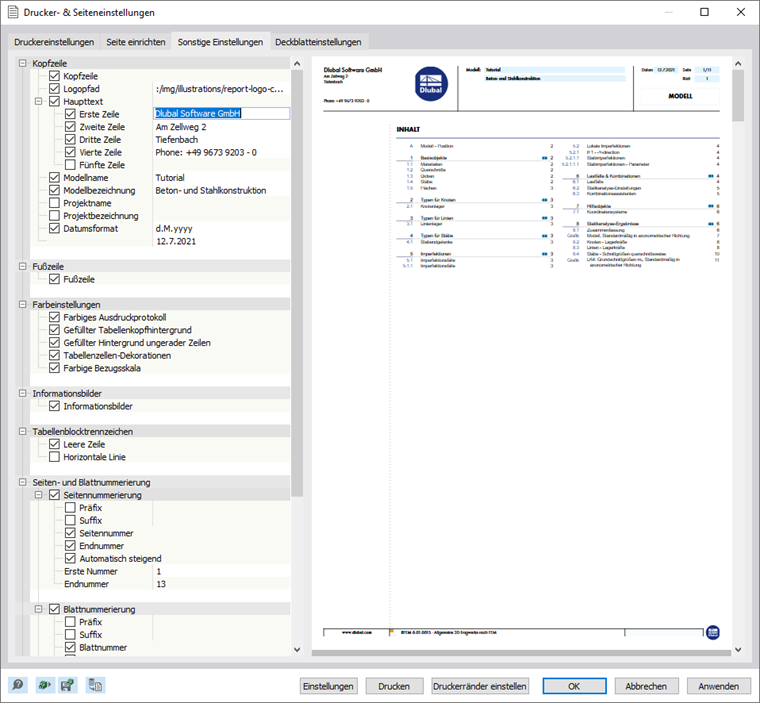The image size is (760, 703).
Task: Click the Dlubal logo in page preview
Action: click(431, 84)
